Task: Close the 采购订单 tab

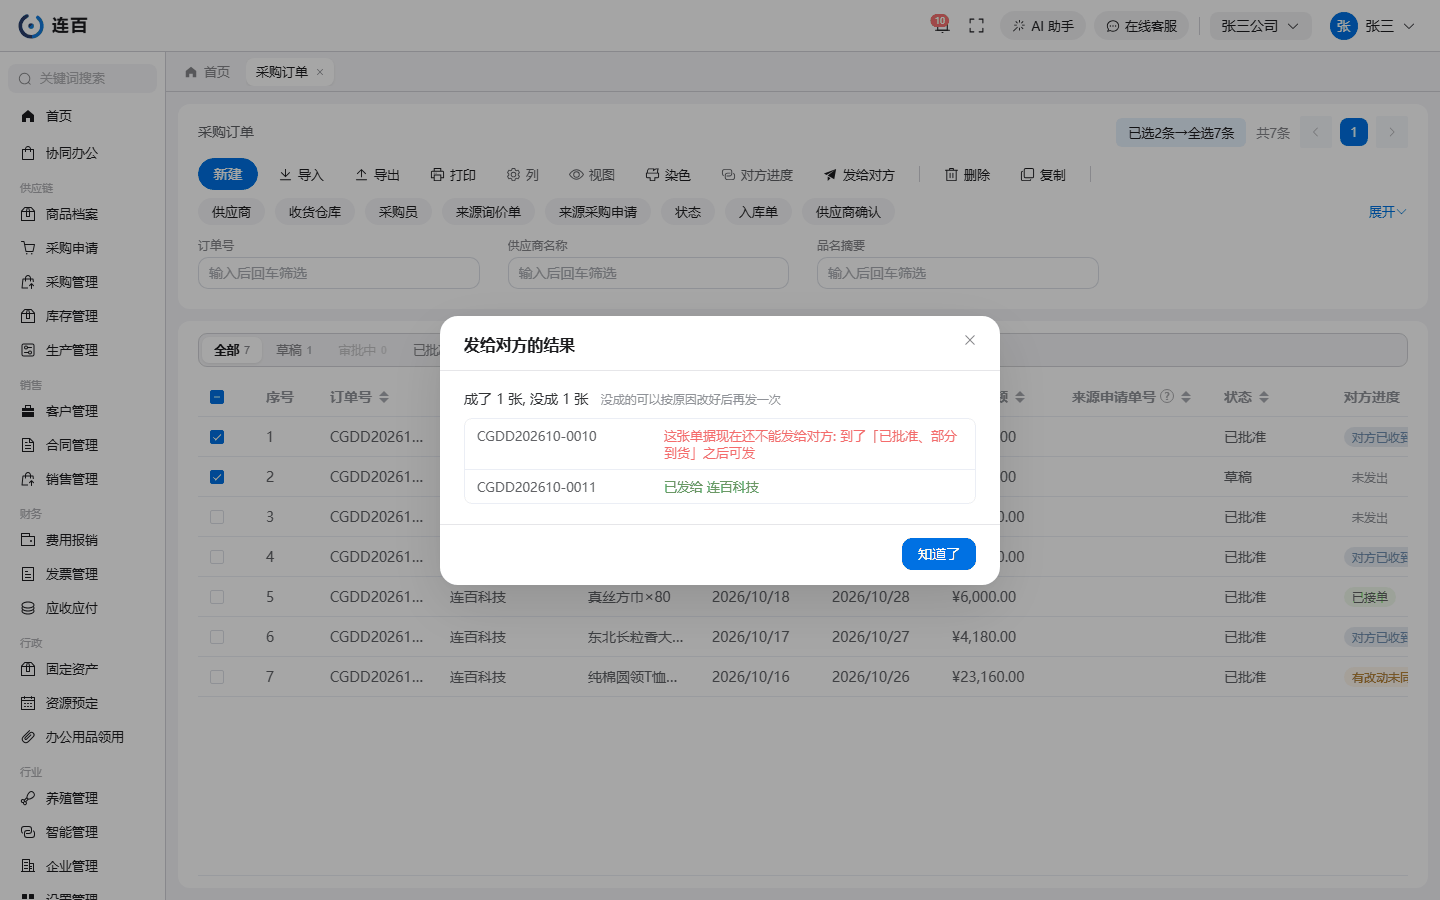Action: (320, 72)
